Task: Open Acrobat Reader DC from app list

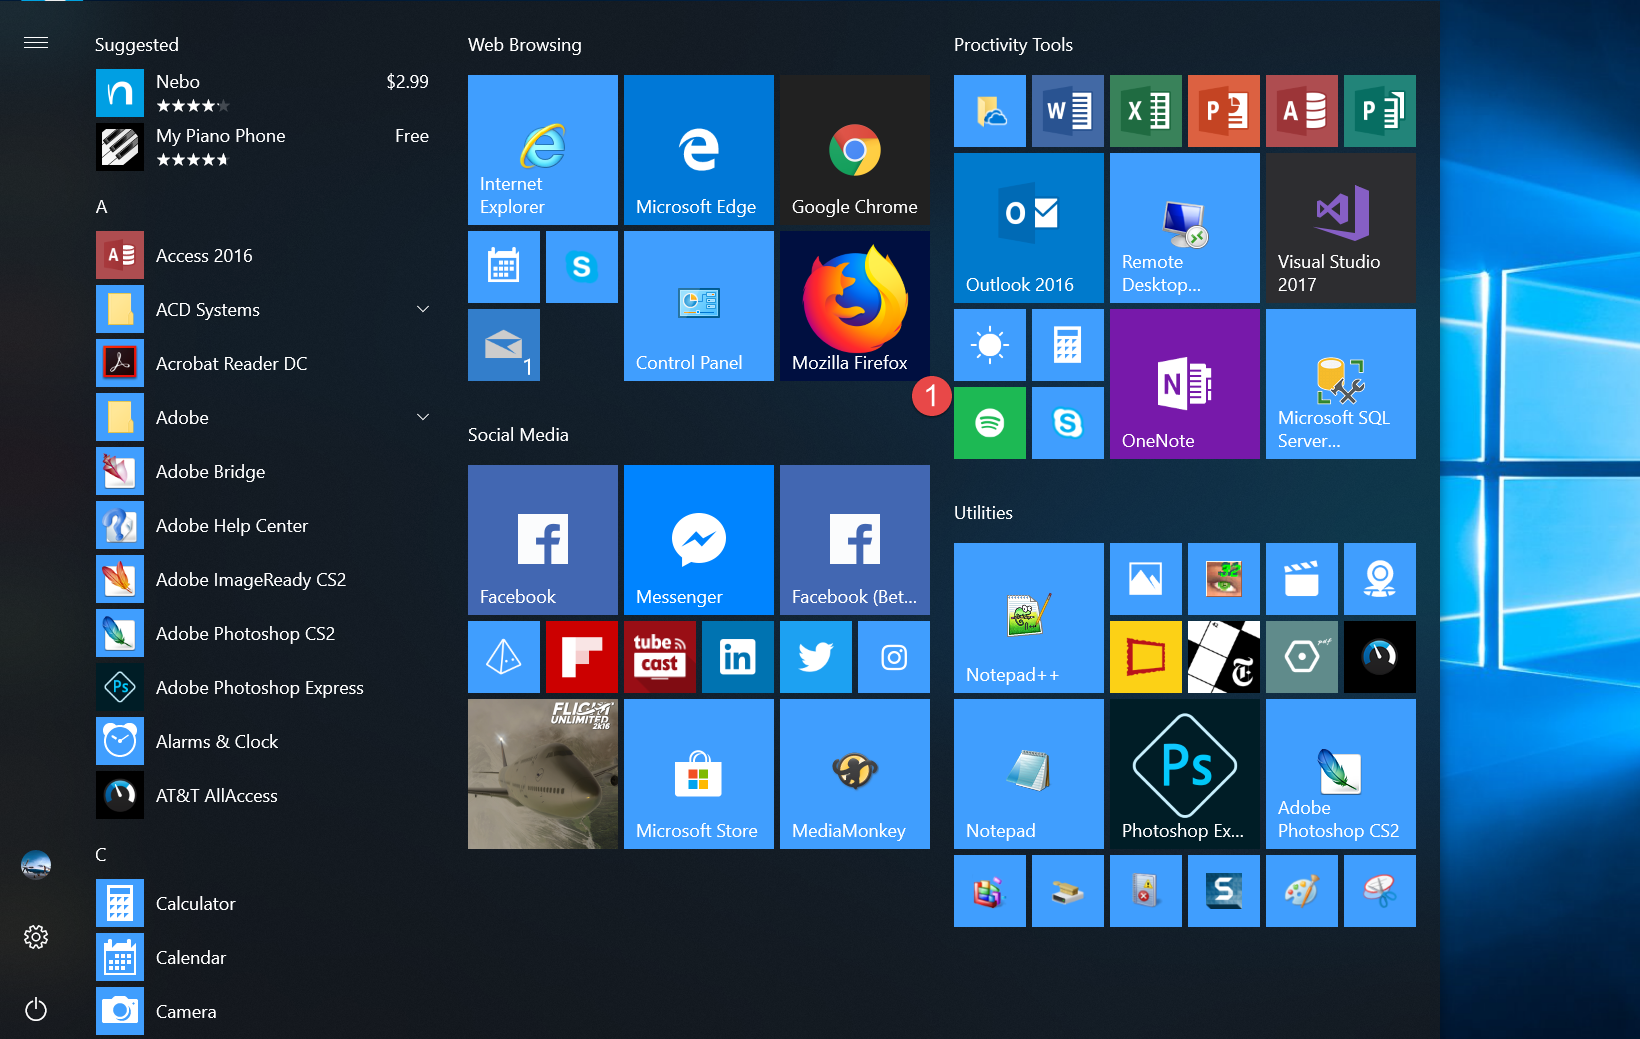Action: point(231,364)
